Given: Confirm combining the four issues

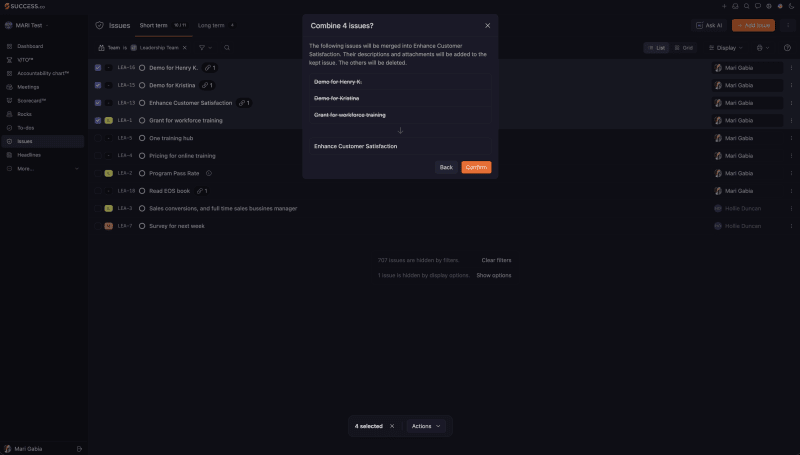Looking at the screenshot, I should point(476,167).
